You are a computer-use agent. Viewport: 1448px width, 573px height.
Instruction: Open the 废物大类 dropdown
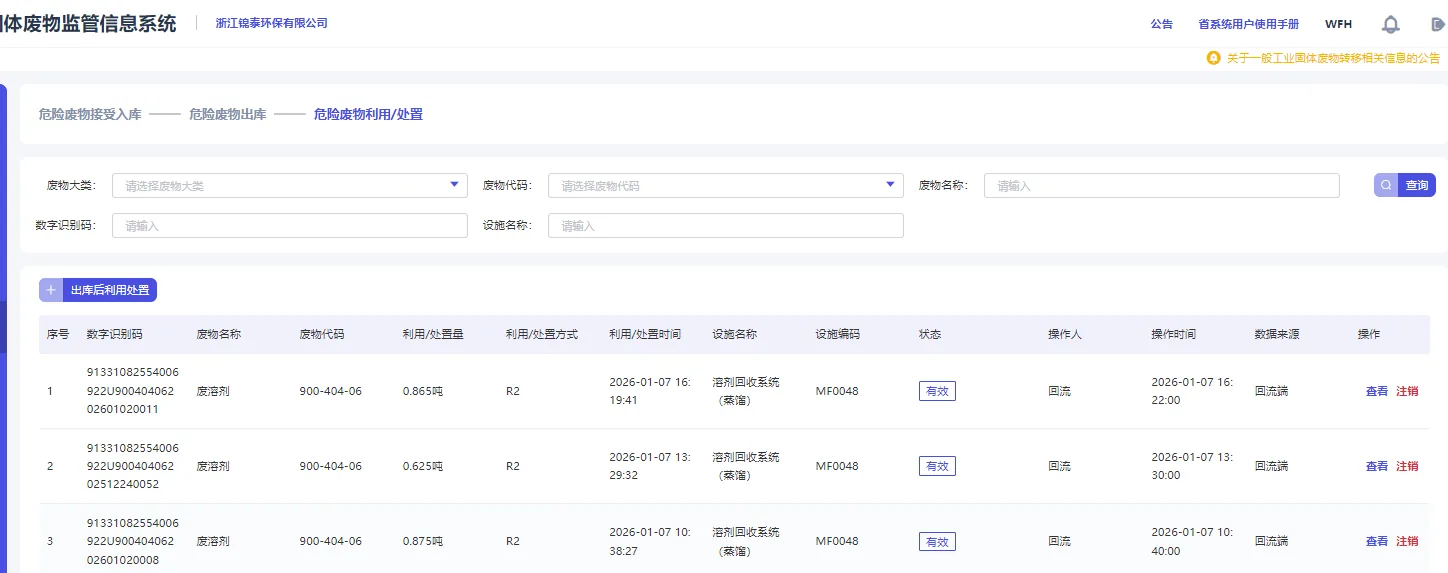pos(290,185)
